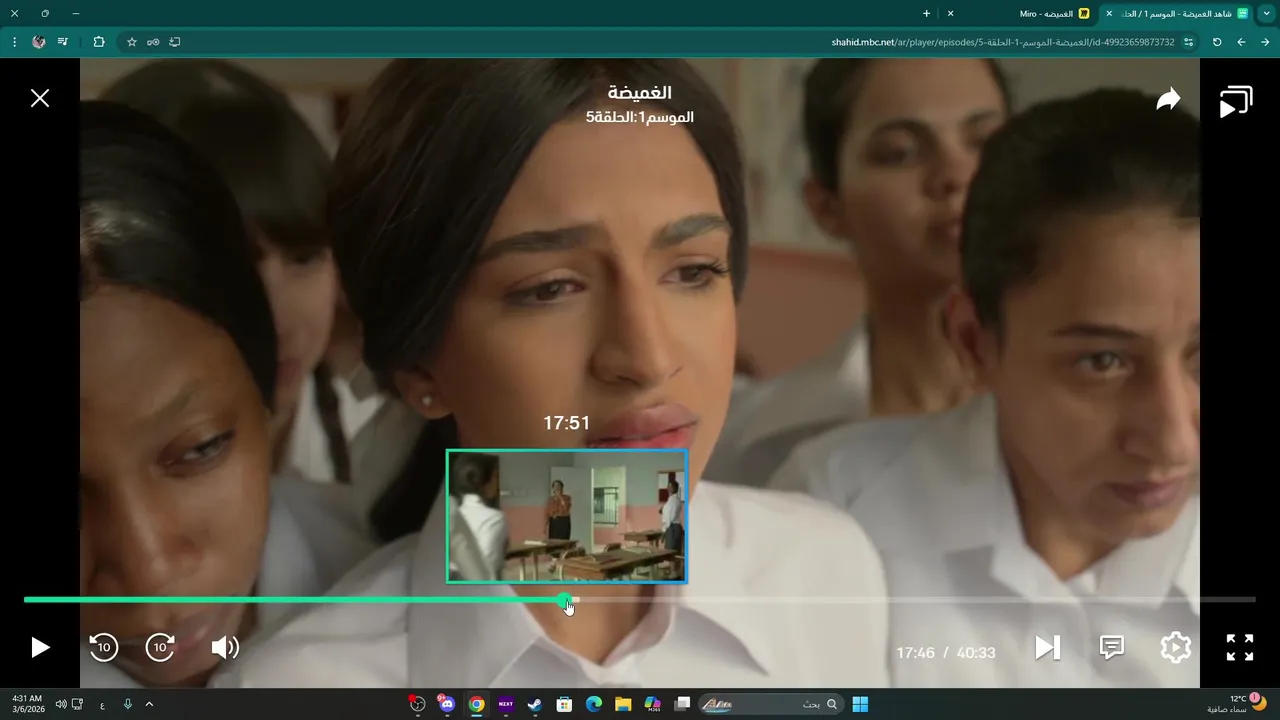
Task: Open the NEXT app on the taskbar
Action: (x=505, y=704)
